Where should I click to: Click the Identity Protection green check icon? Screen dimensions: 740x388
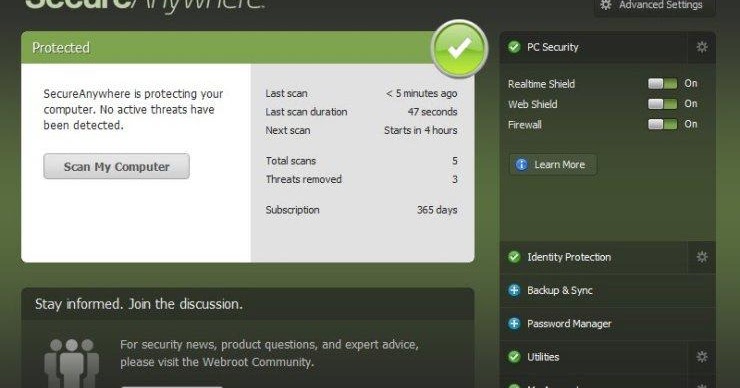[x=514, y=257]
